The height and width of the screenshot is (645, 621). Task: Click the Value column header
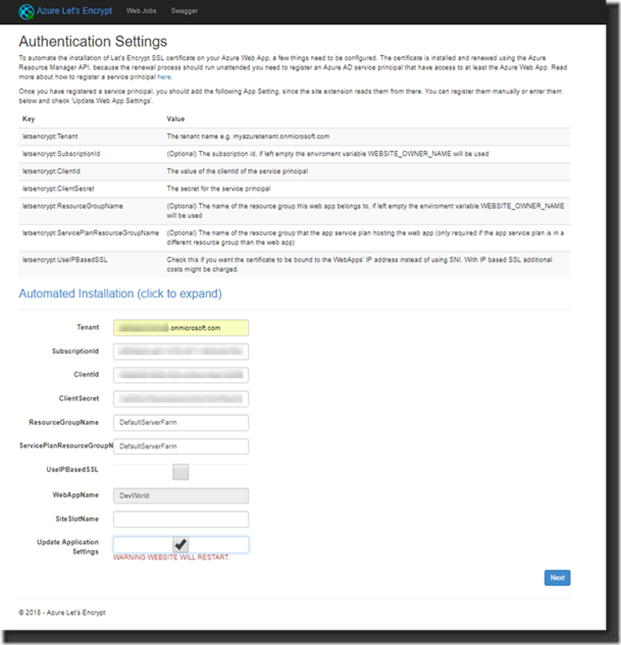(x=176, y=119)
